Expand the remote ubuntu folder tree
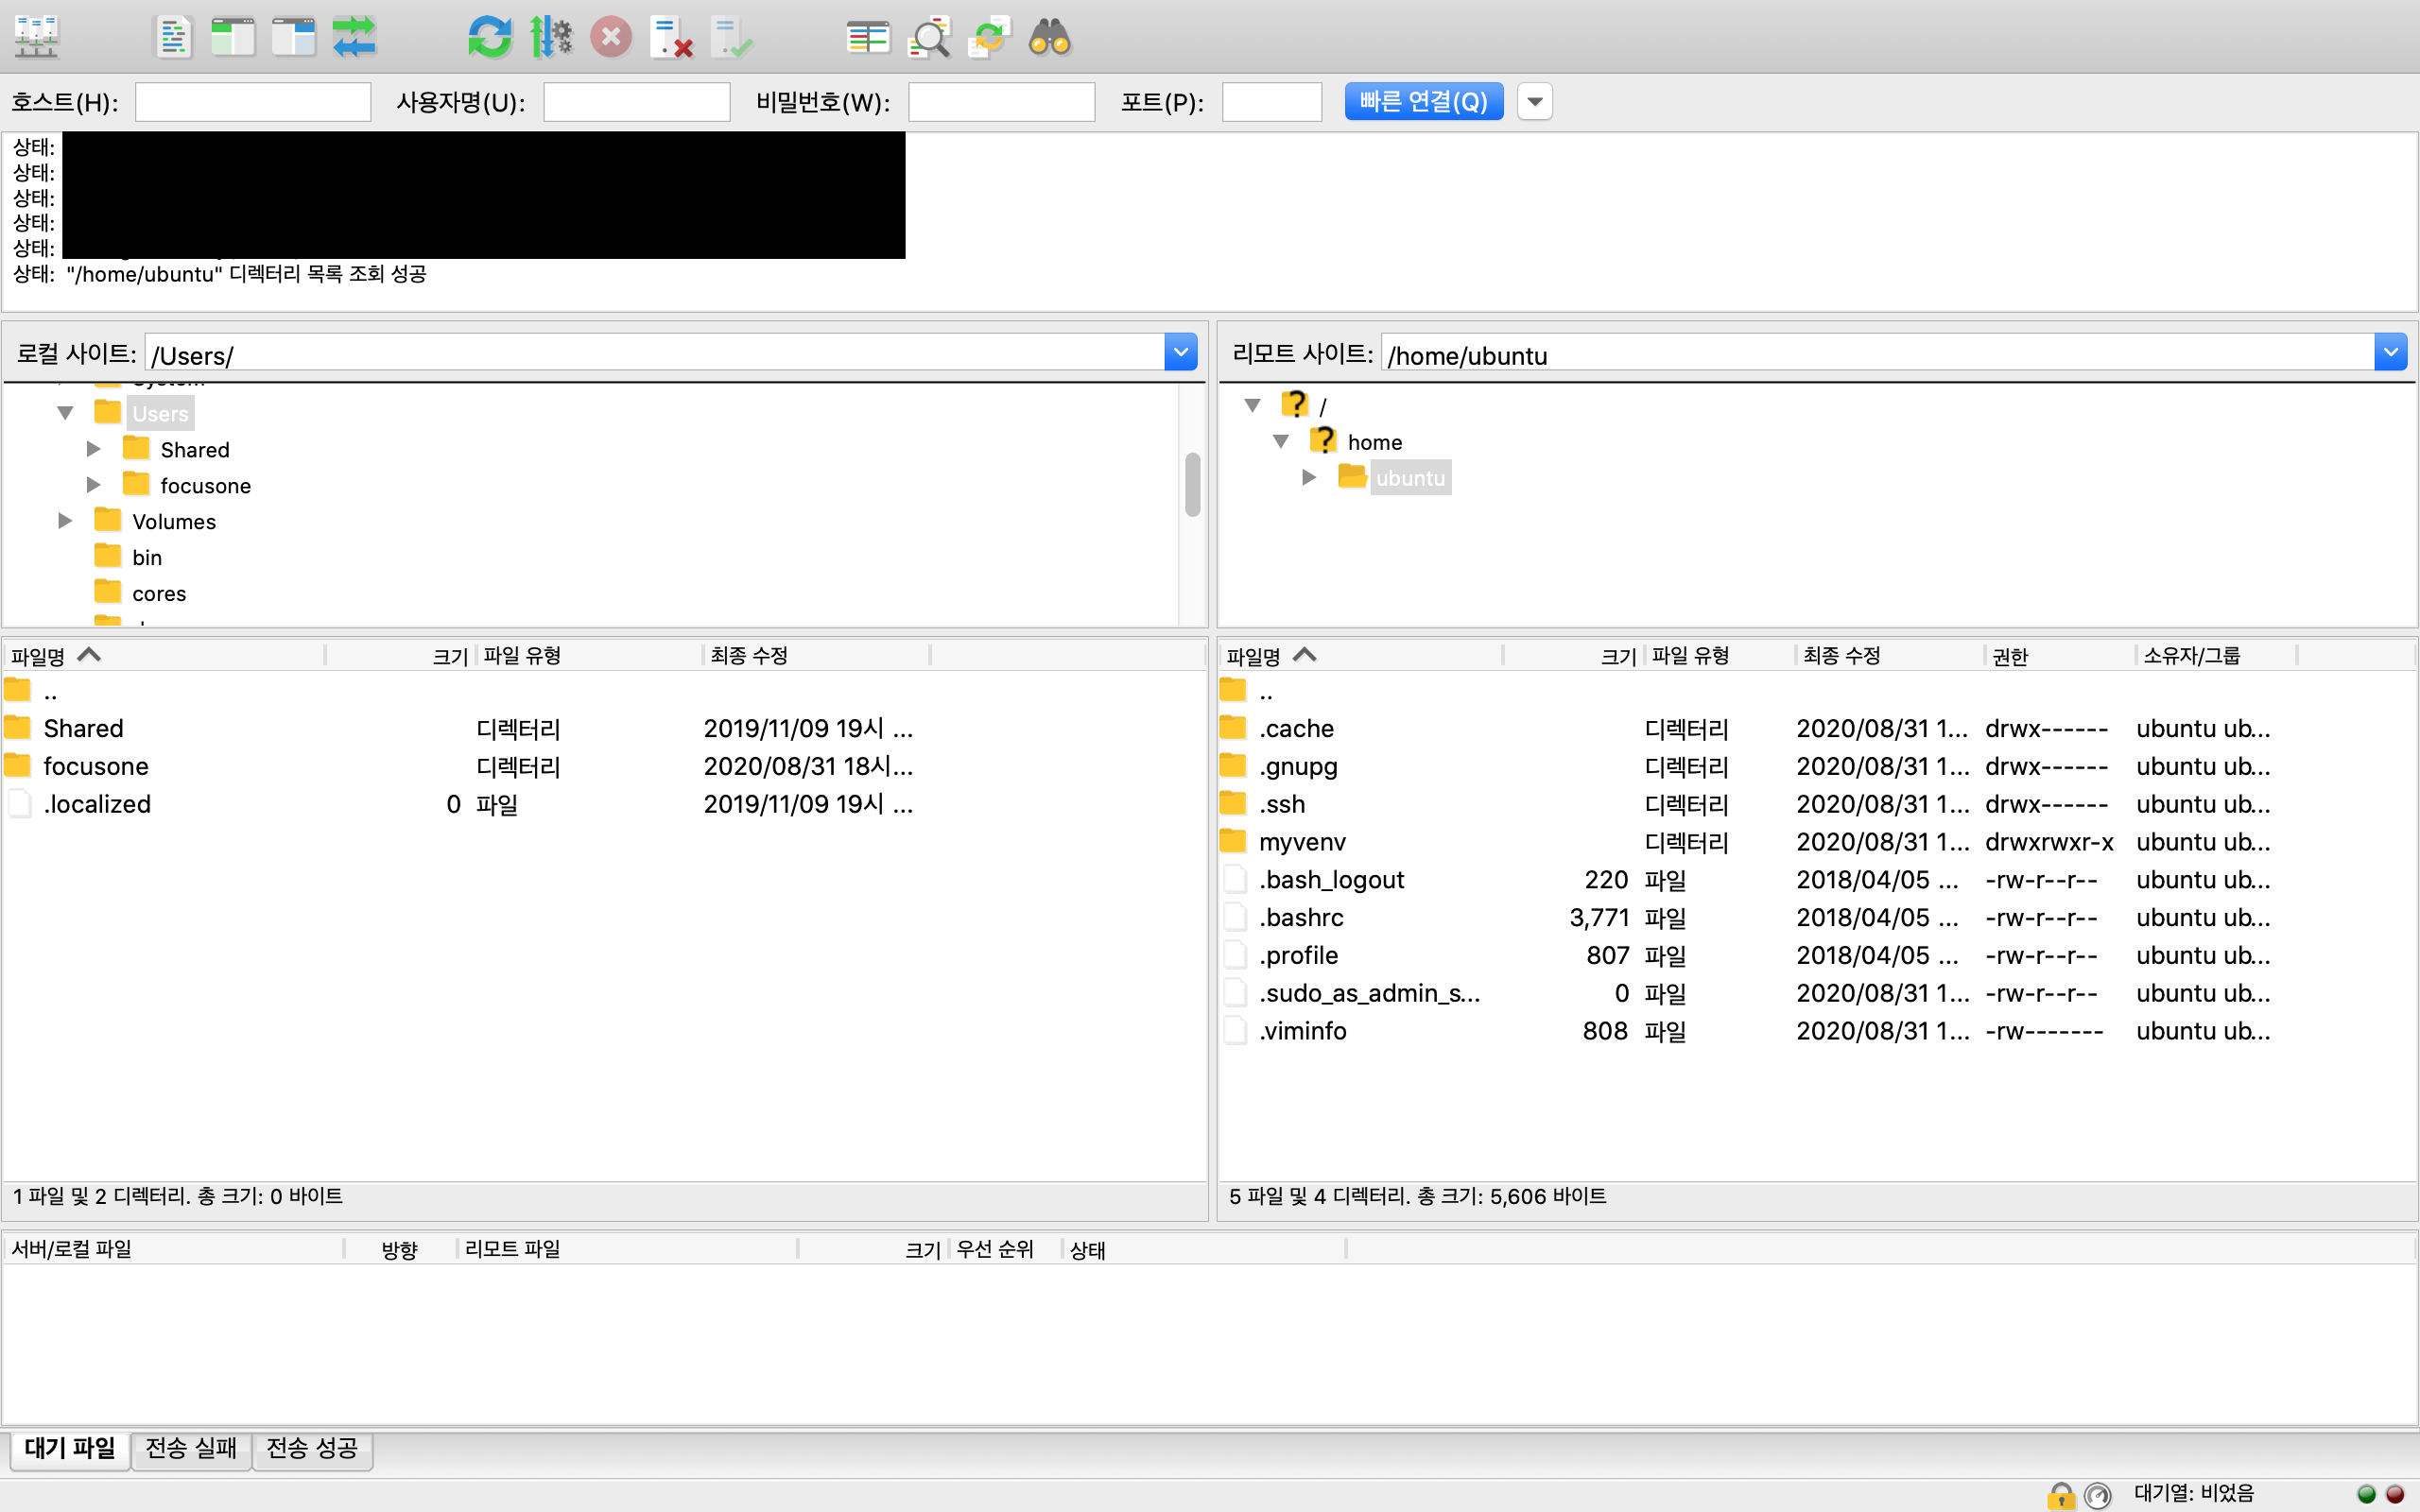The image size is (2420, 1512). coord(1308,478)
